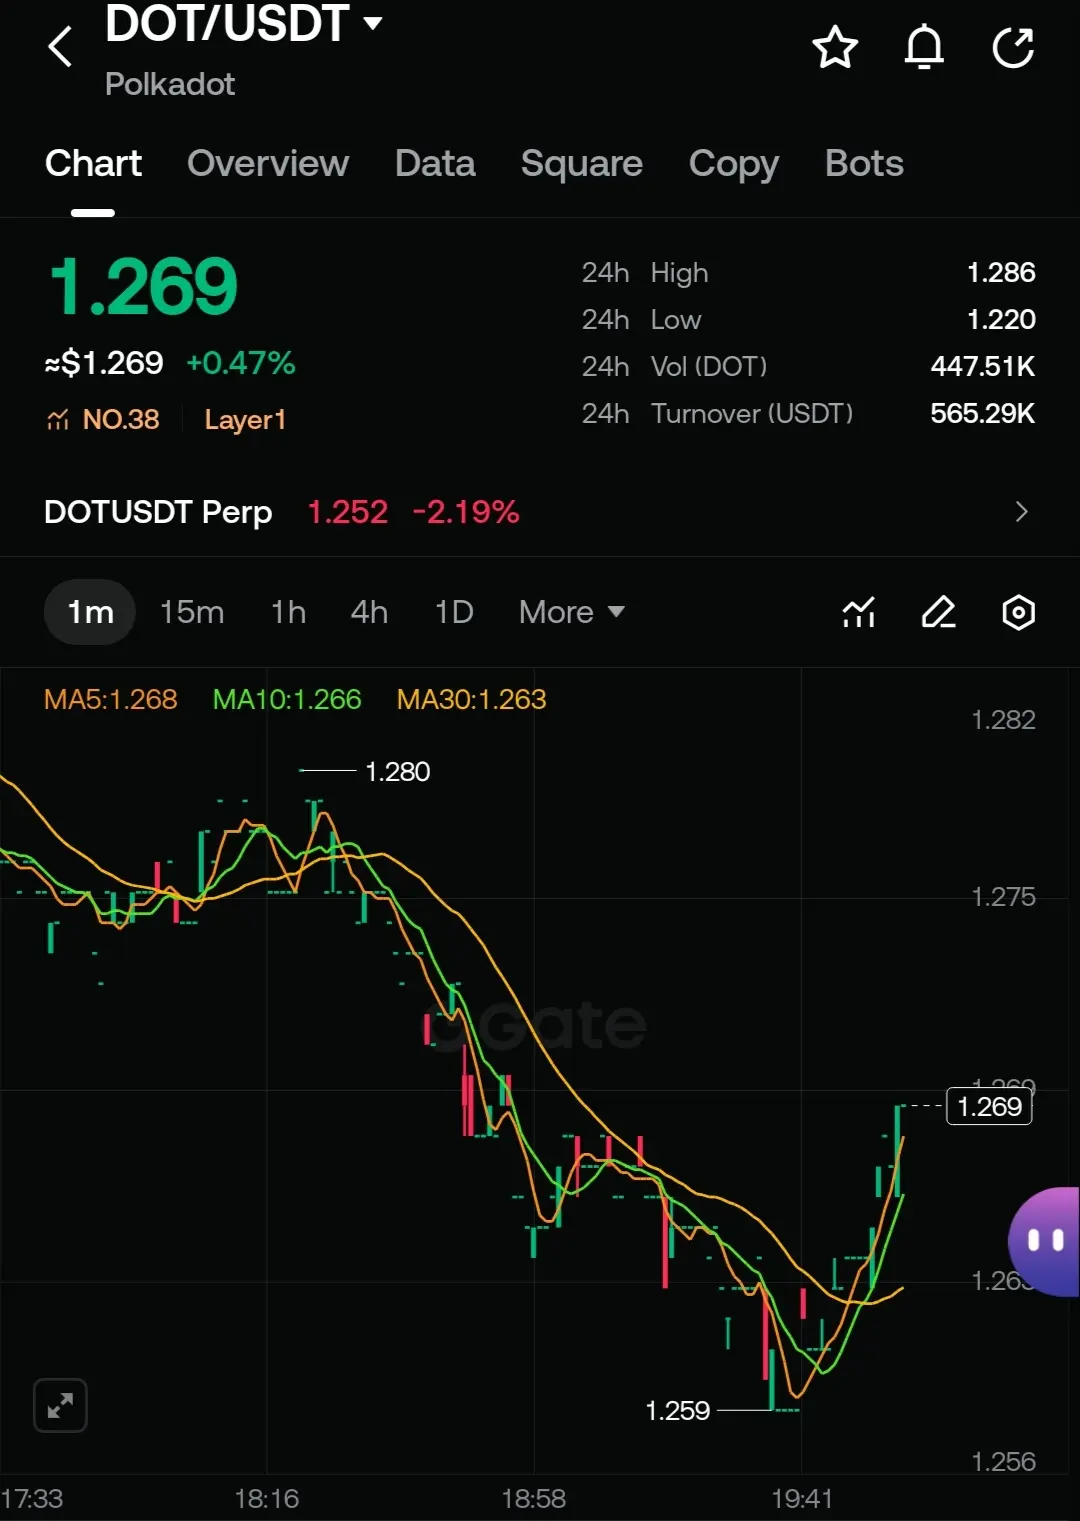Tap MA5:1.268 indicator label
Screen dimensions: 1080x1521
pos(111,699)
